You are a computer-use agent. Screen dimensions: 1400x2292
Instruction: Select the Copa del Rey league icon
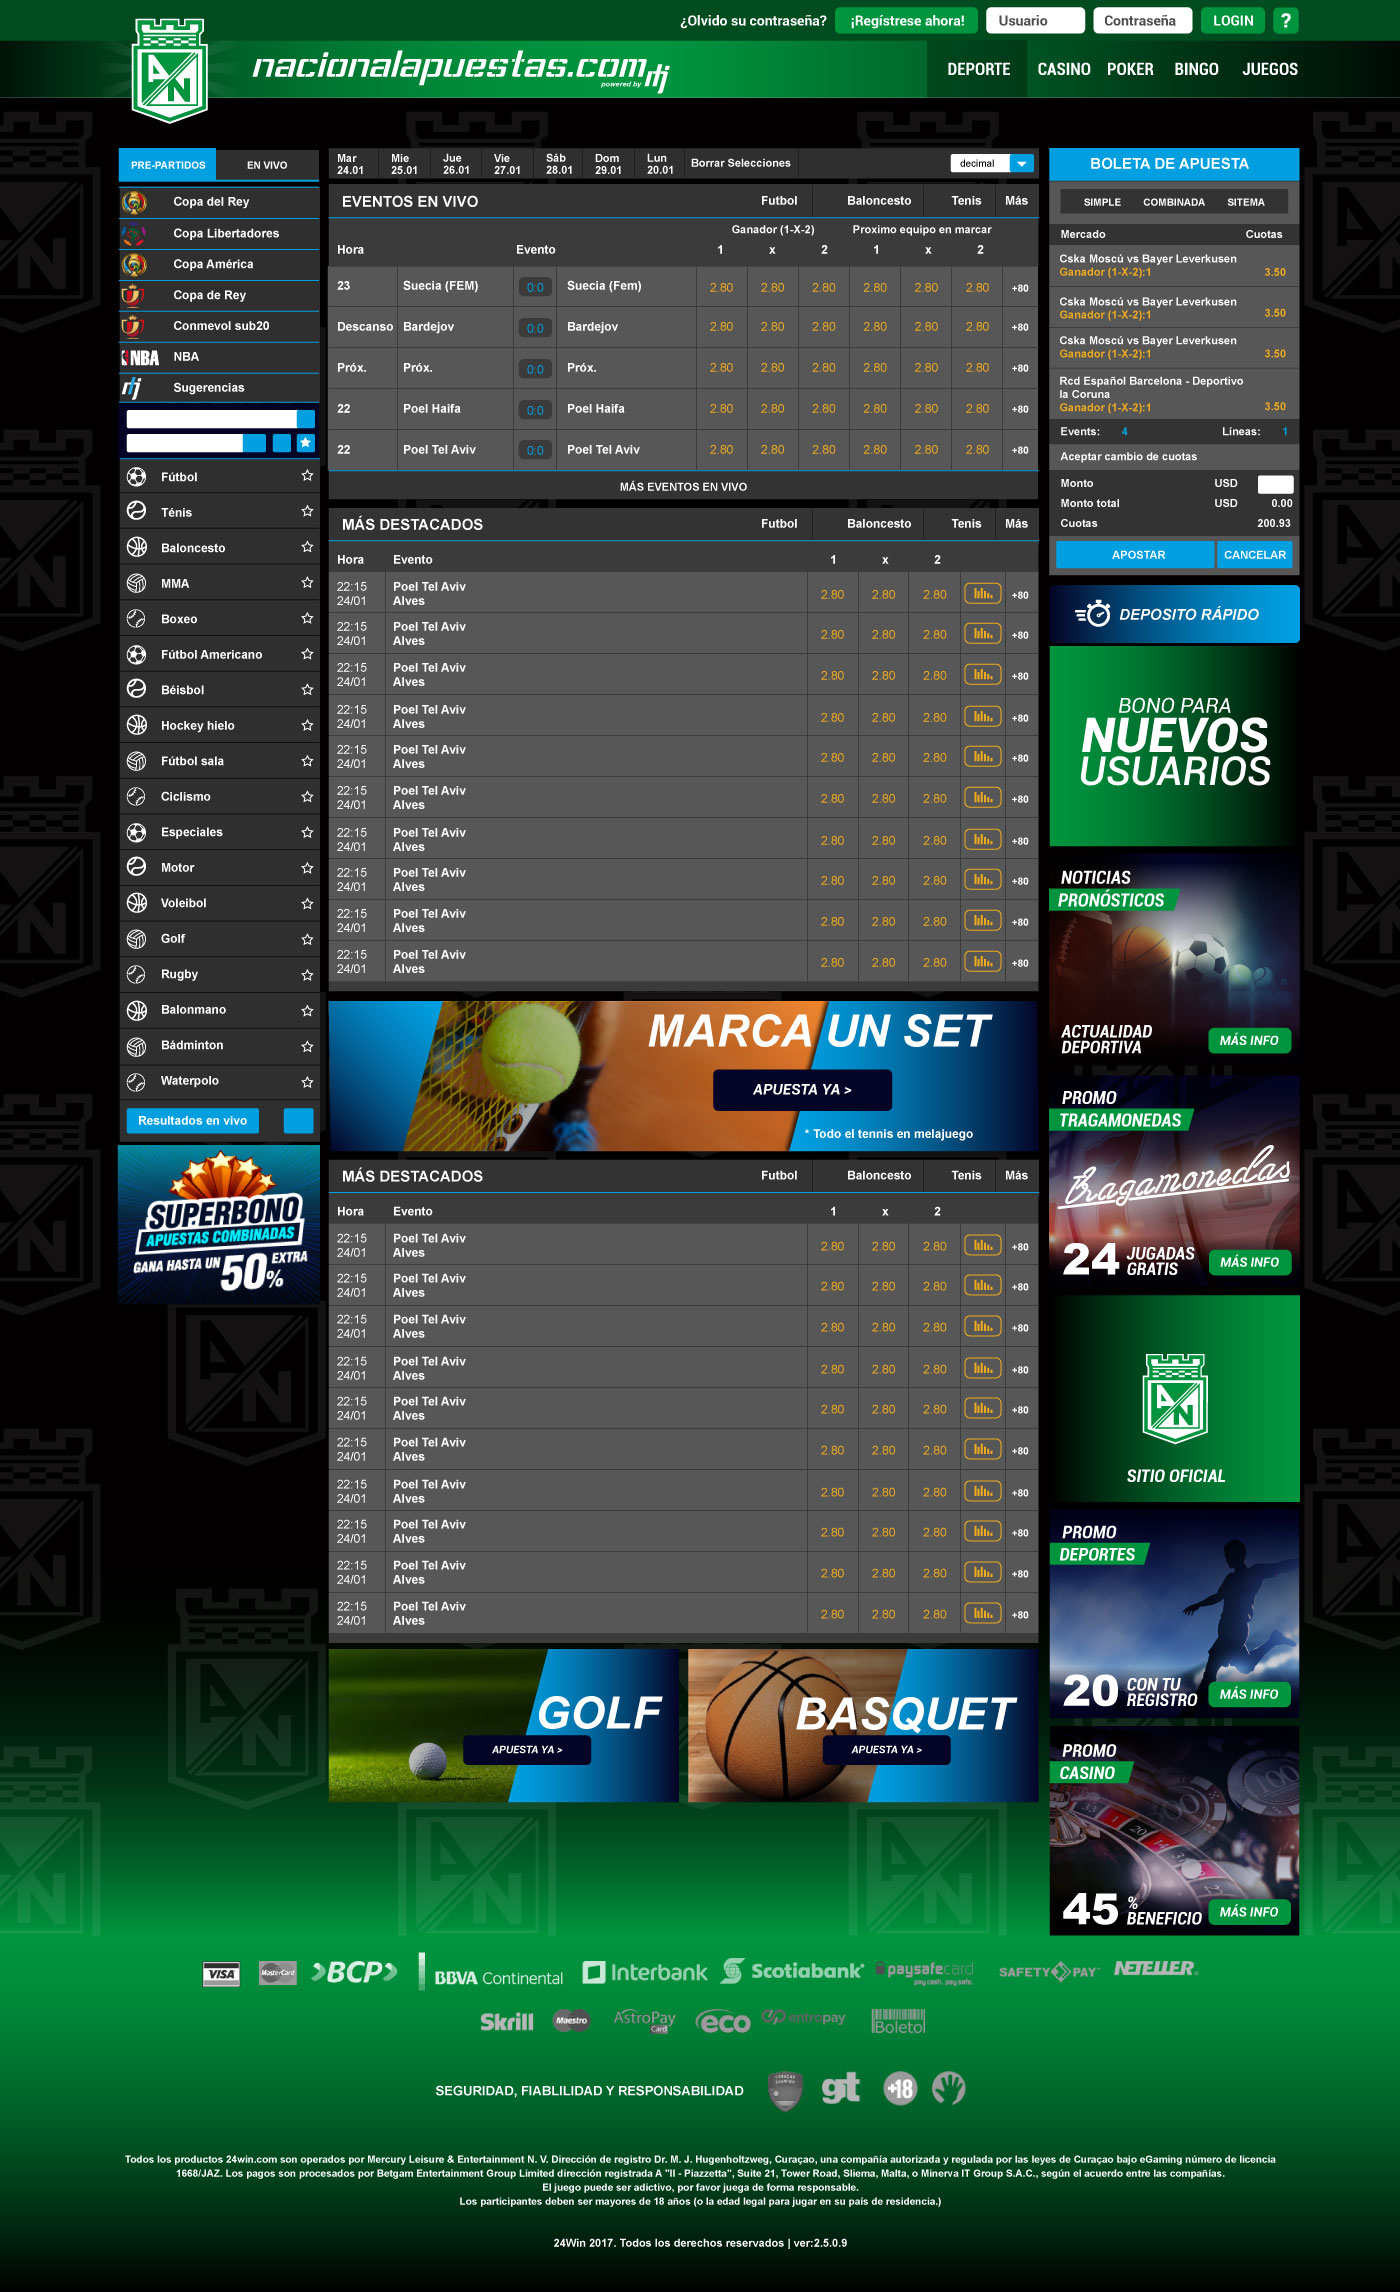point(134,202)
